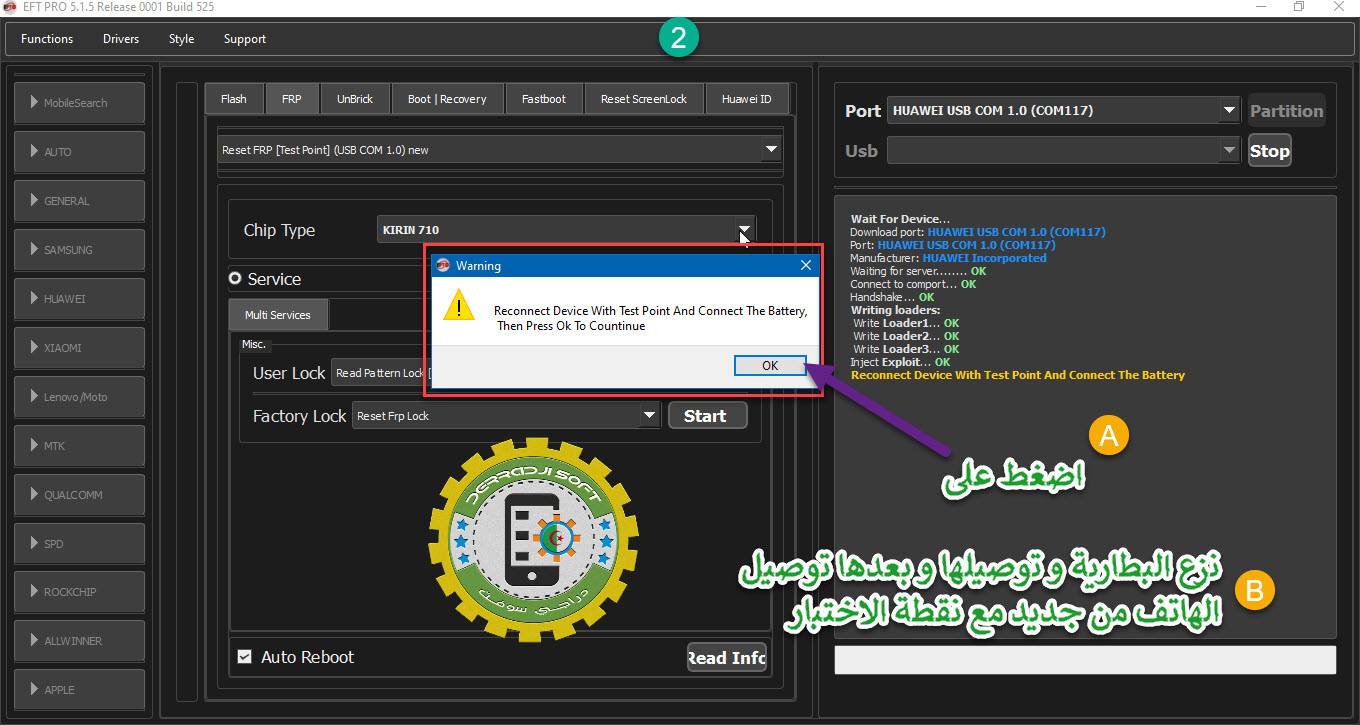Image resolution: width=1360 pixels, height=725 pixels.
Task: Switch to the Flash tab
Action: tap(234, 99)
